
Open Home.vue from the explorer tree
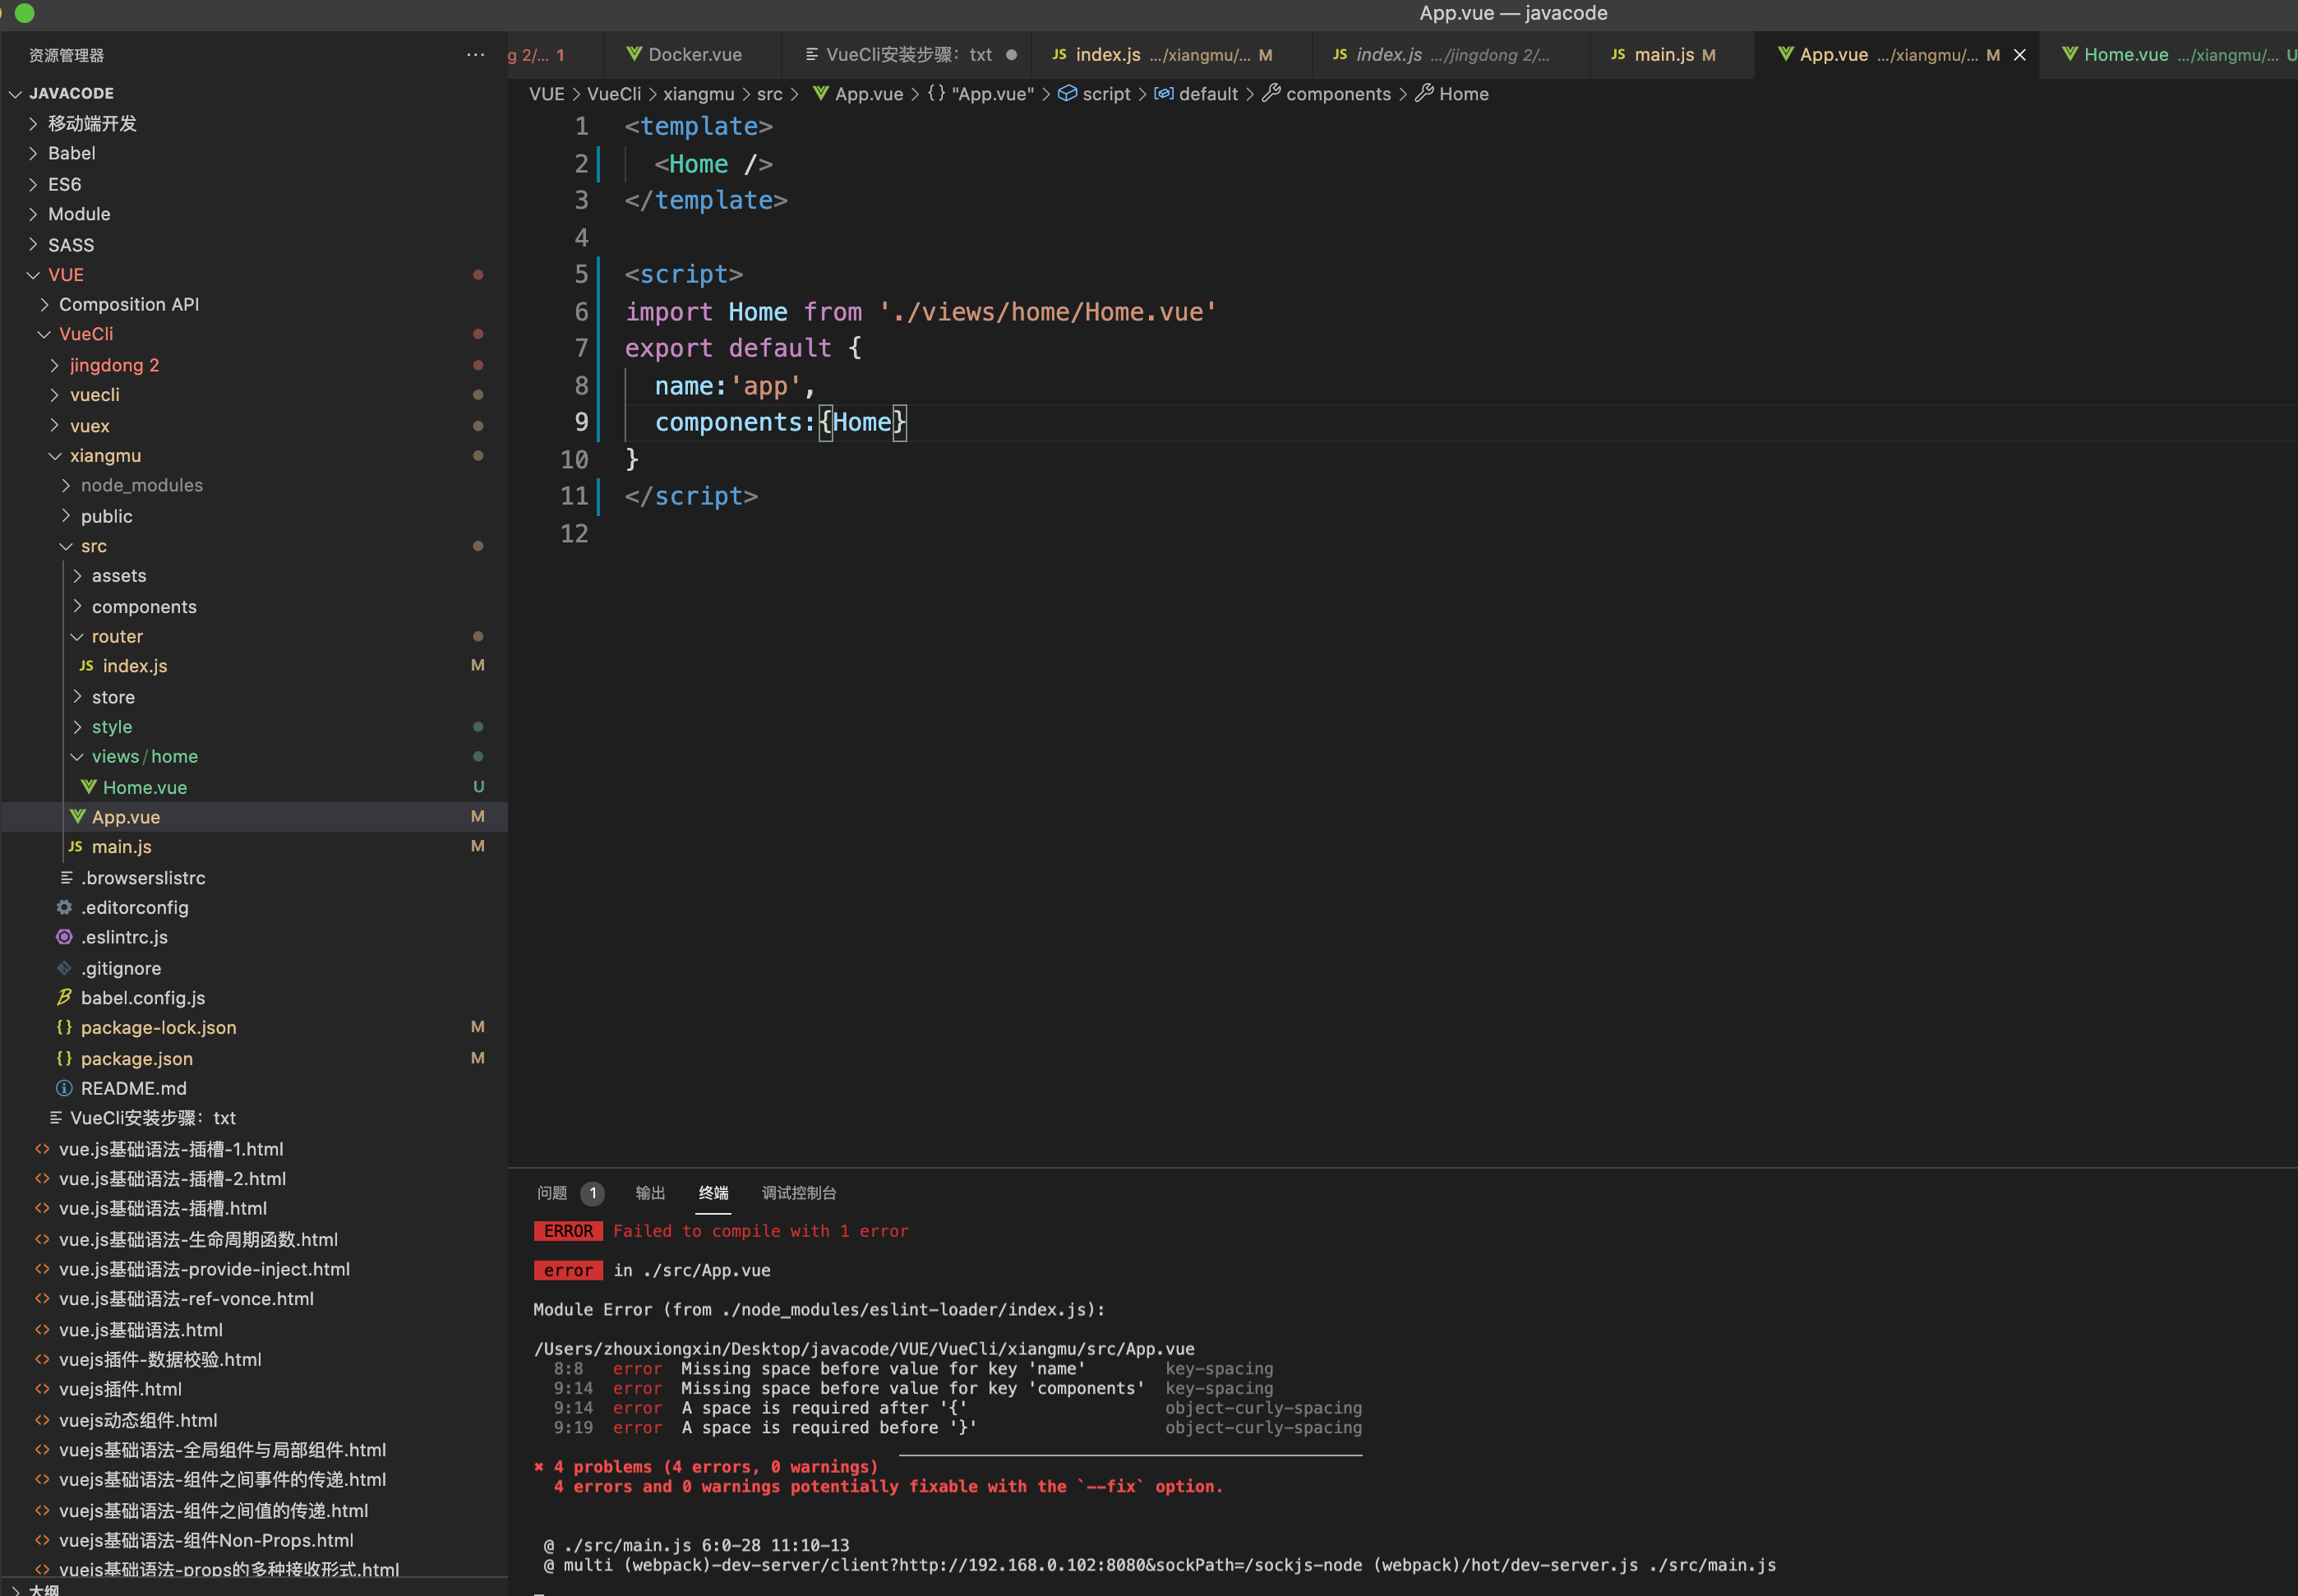click(x=145, y=788)
